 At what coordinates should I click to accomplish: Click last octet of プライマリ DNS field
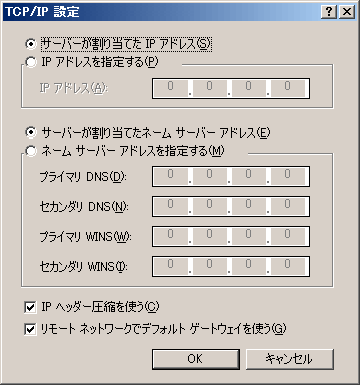287,176
